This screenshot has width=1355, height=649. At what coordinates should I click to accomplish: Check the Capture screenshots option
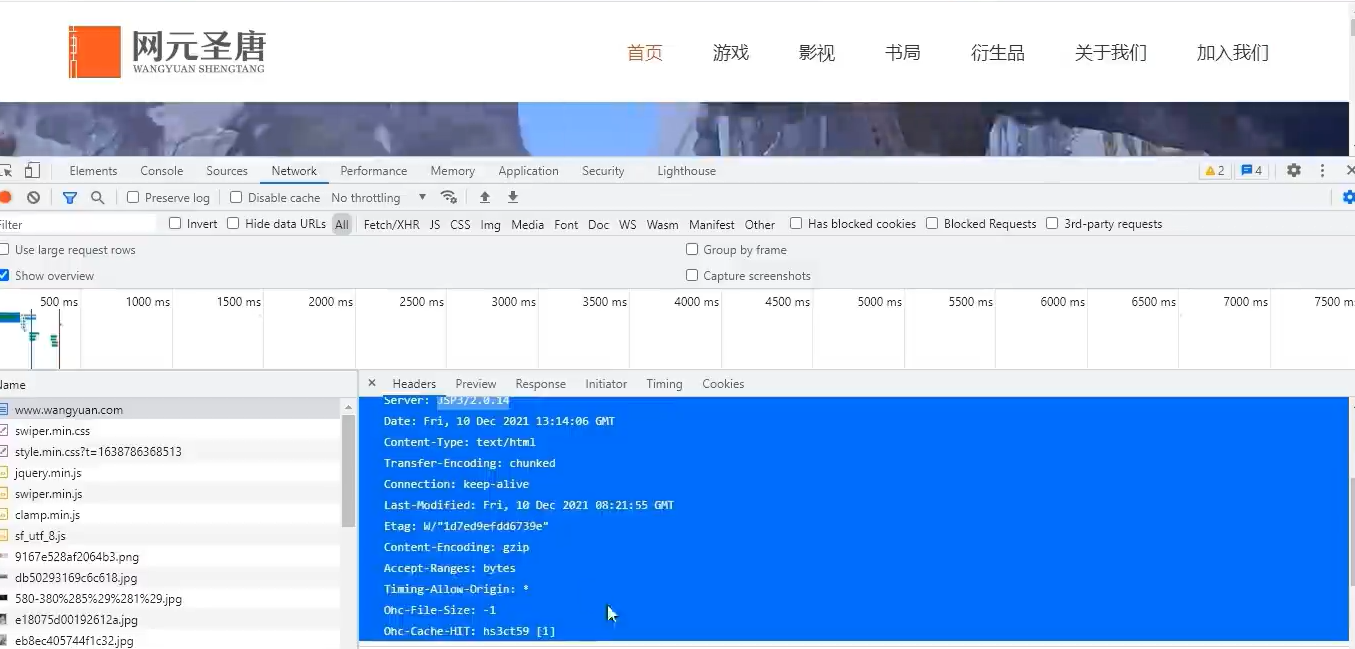coord(692,276)
